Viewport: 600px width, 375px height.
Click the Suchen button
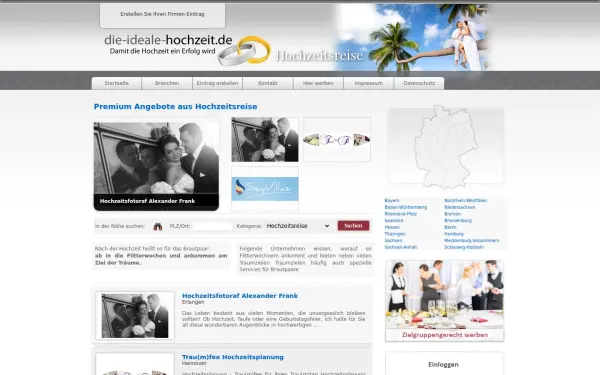click(x=353, y=226)
